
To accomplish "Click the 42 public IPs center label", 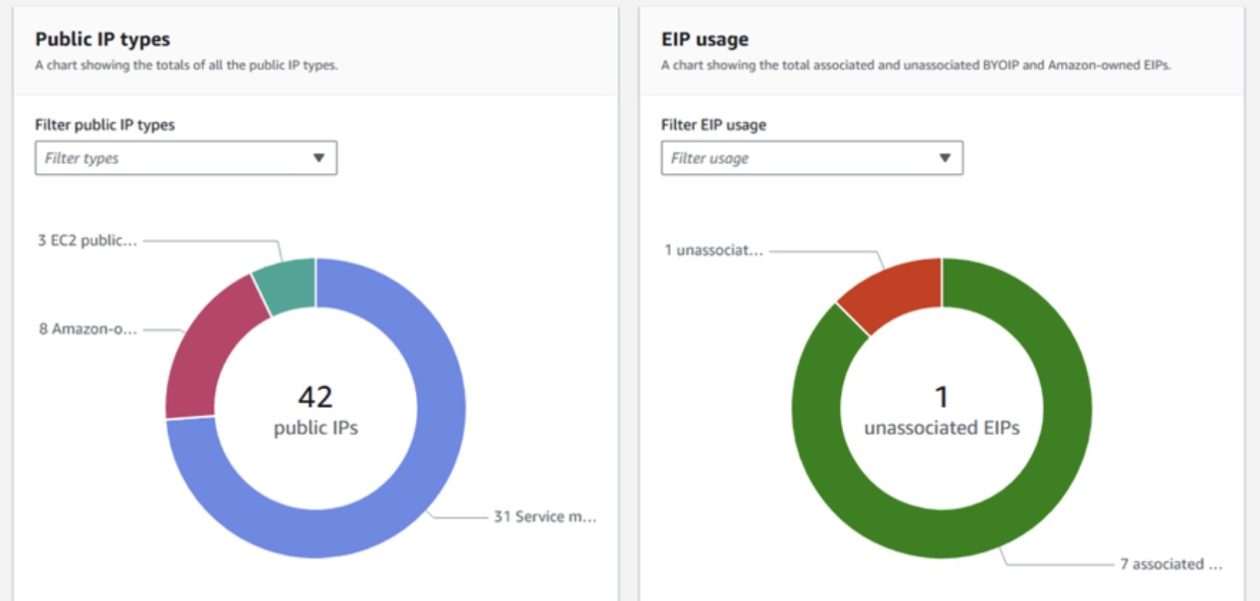I will [316, 407].
